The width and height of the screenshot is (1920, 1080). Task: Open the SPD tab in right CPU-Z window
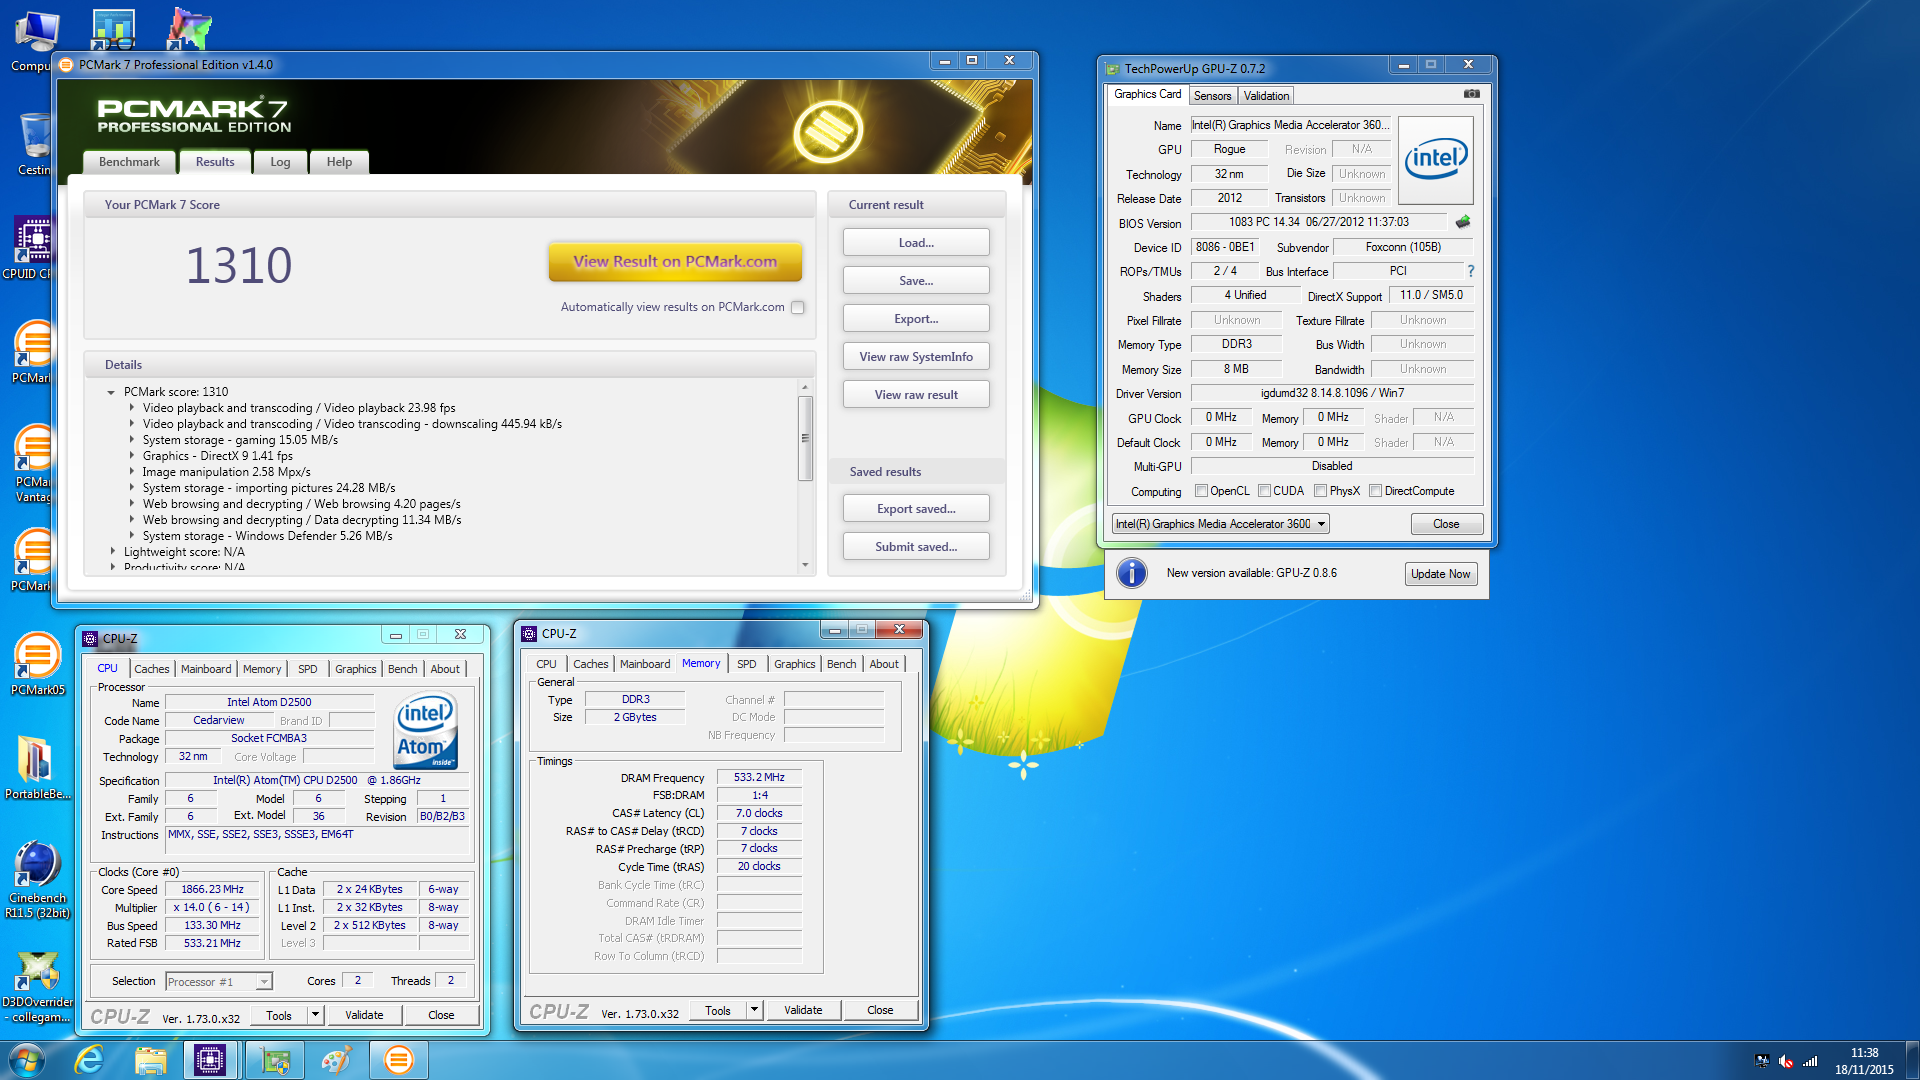(746, 664)
